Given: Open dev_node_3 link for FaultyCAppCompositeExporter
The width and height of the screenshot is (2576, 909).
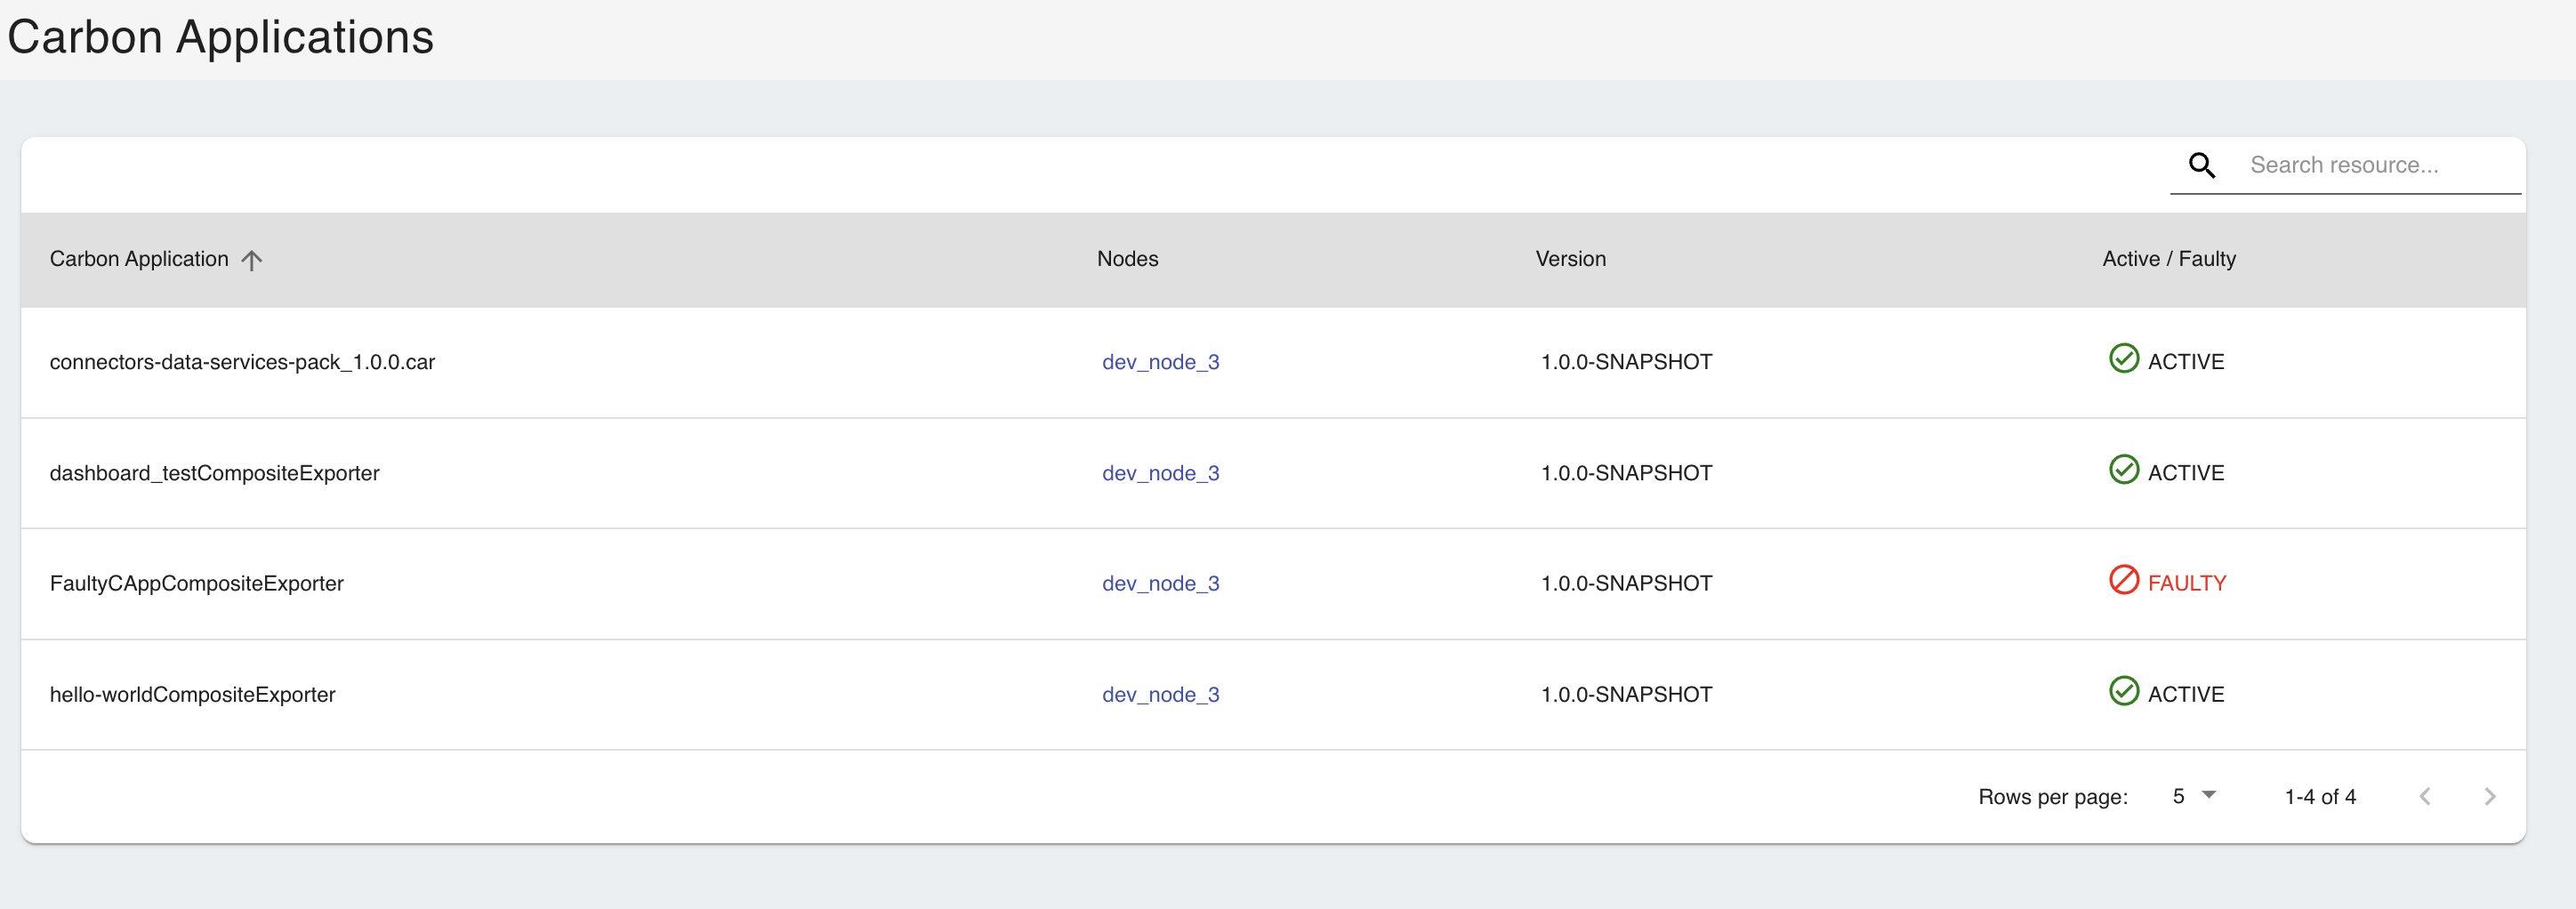Looking at the screenshot, I should point(1160,583).
